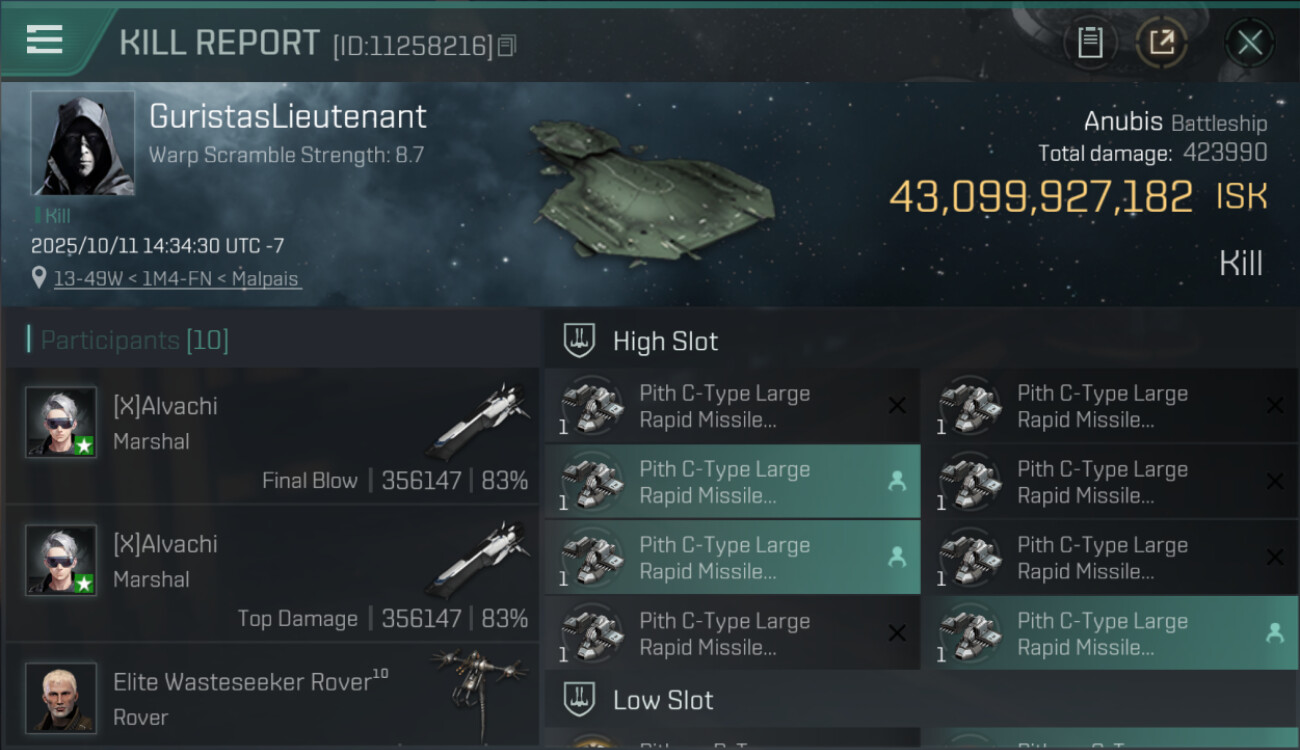Open Elite Wasteseeker Rover participant portrait
The width and height of the screenshot is (1300, 750).
click(61, 697)
